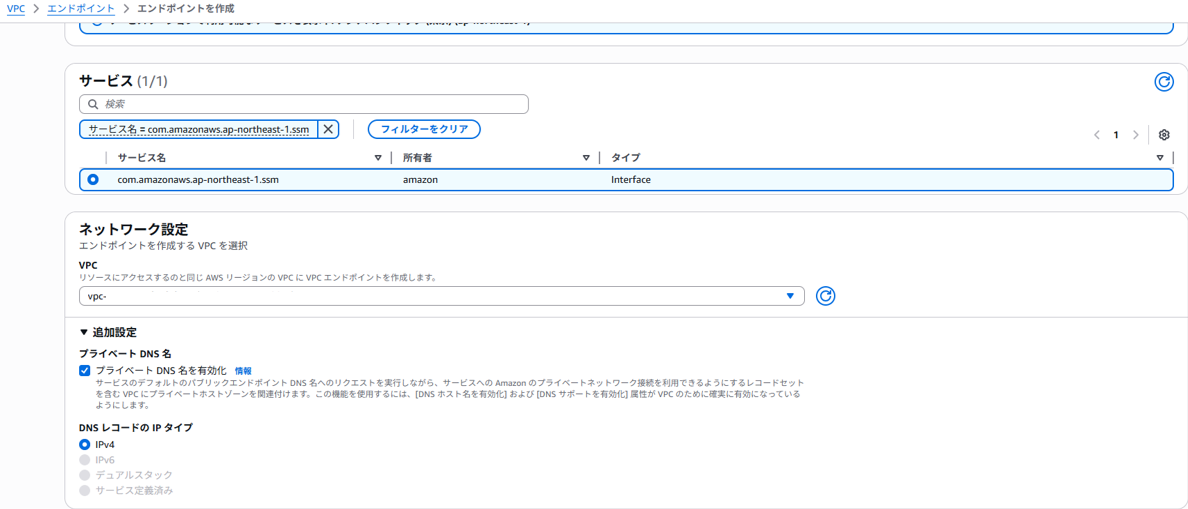The height and width of the screenshot is (509, 1188).
Task: Remove the service name filter chip
Action: click(328, 130)
